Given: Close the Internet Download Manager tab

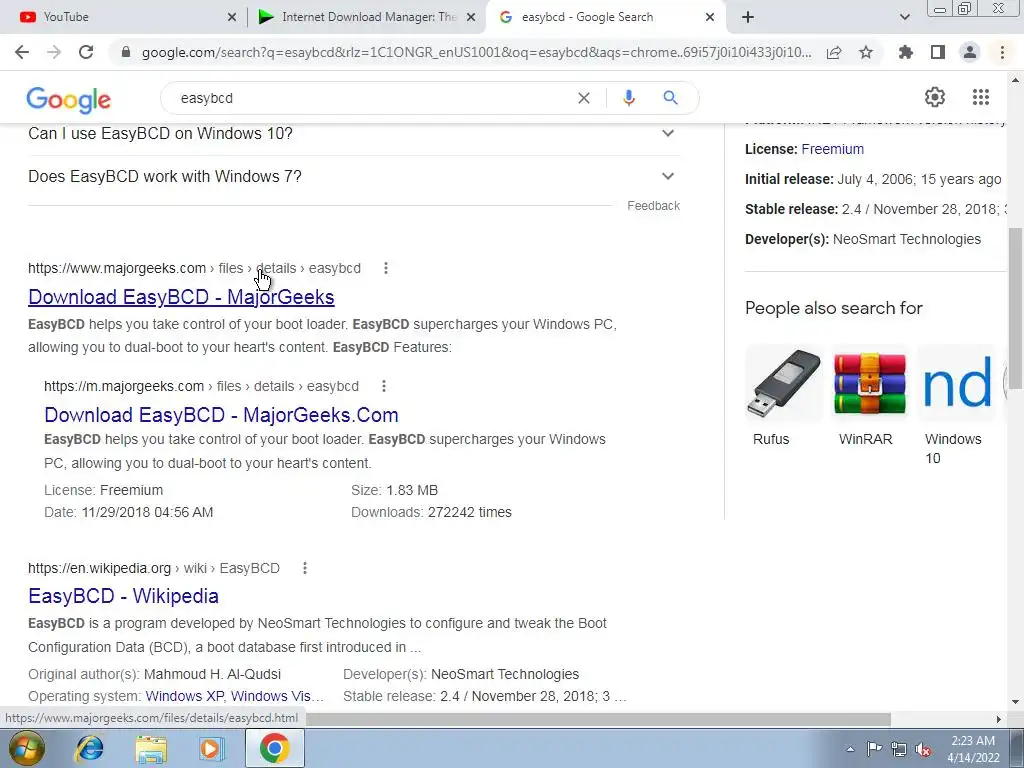Looking at the screenshot, I should click(471, 17).
